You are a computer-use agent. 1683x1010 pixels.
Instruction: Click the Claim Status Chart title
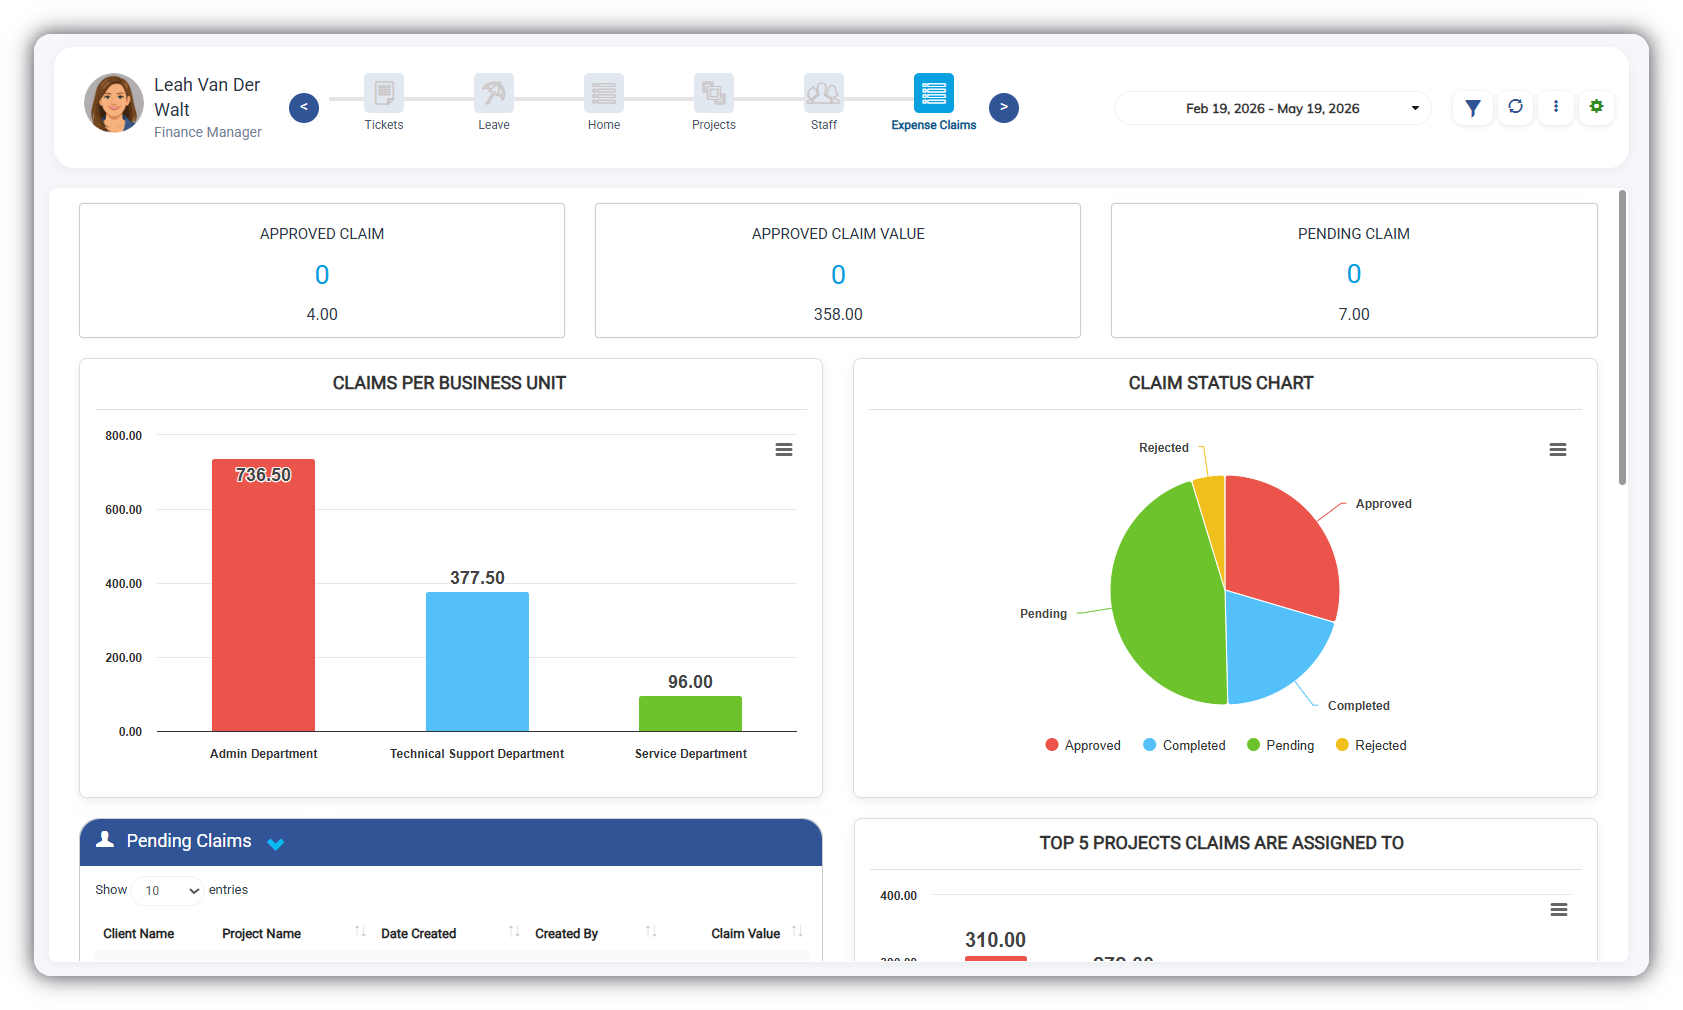[1221, 383]
